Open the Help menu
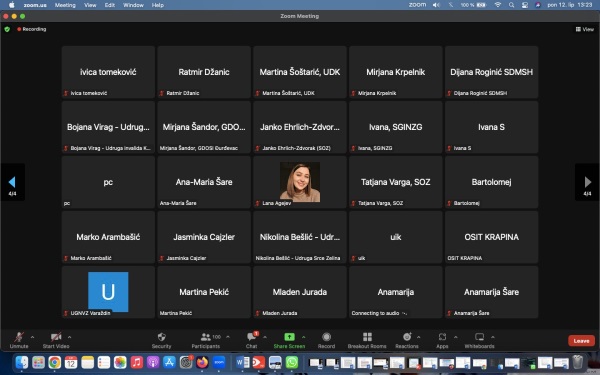 coord(158,5)
